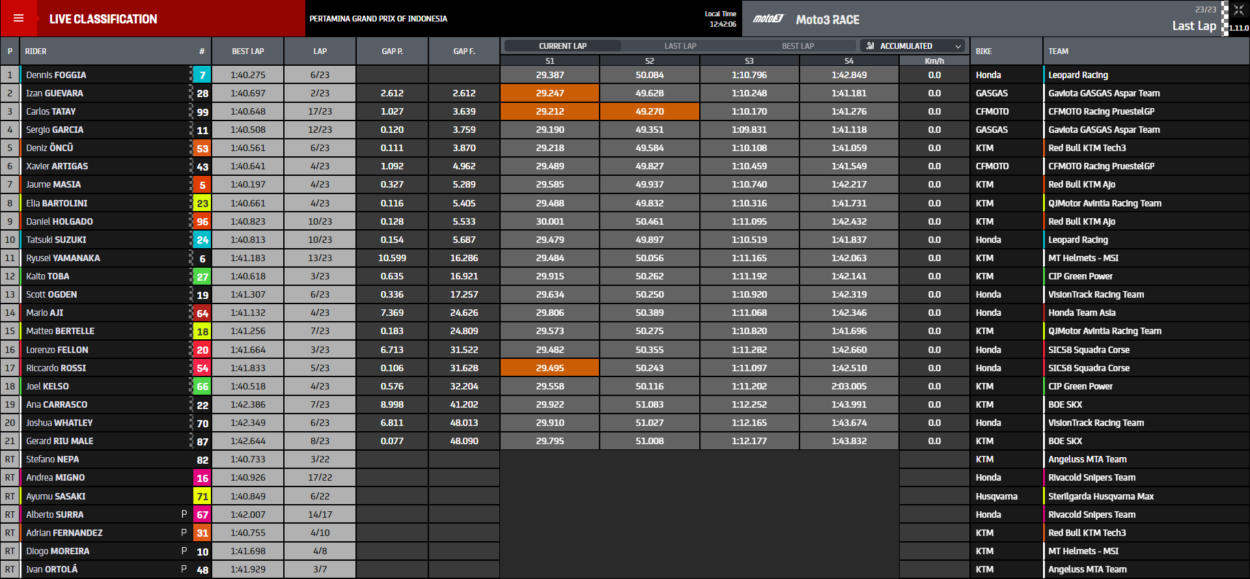Viewport: 1250px width, 579px height.
Task: Click red number badge 64 of Mario Aji
Action: point(202,313)
